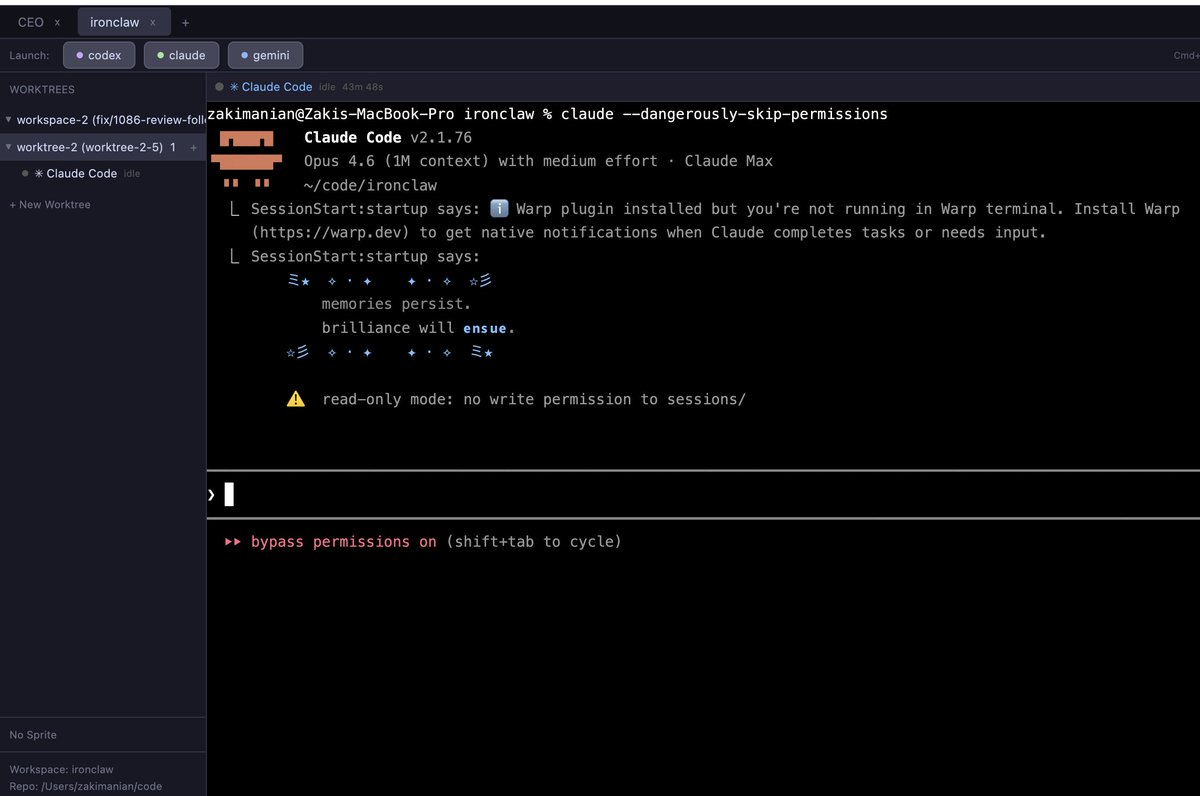The height and width of the screenshot is (796, 1200).
Task: Click the read-only warning icon
Action: 296,399
